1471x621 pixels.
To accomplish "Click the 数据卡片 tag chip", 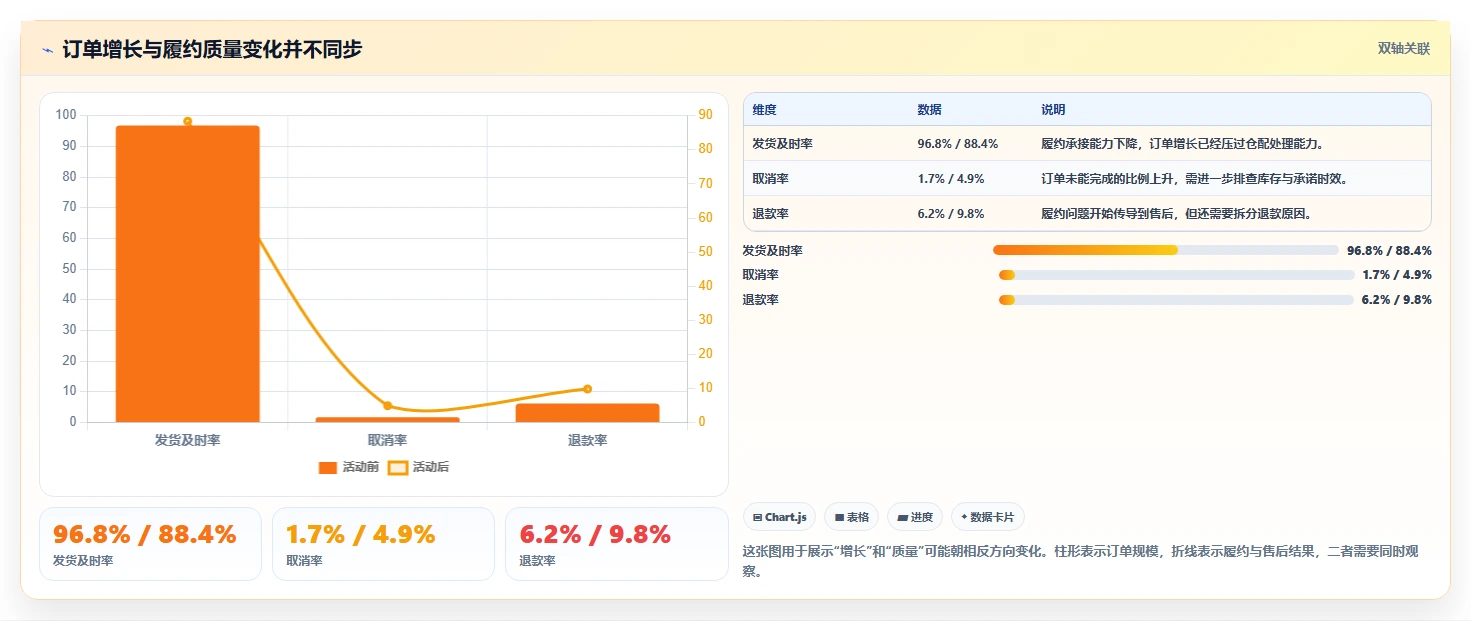I will [x=988, y=517].
